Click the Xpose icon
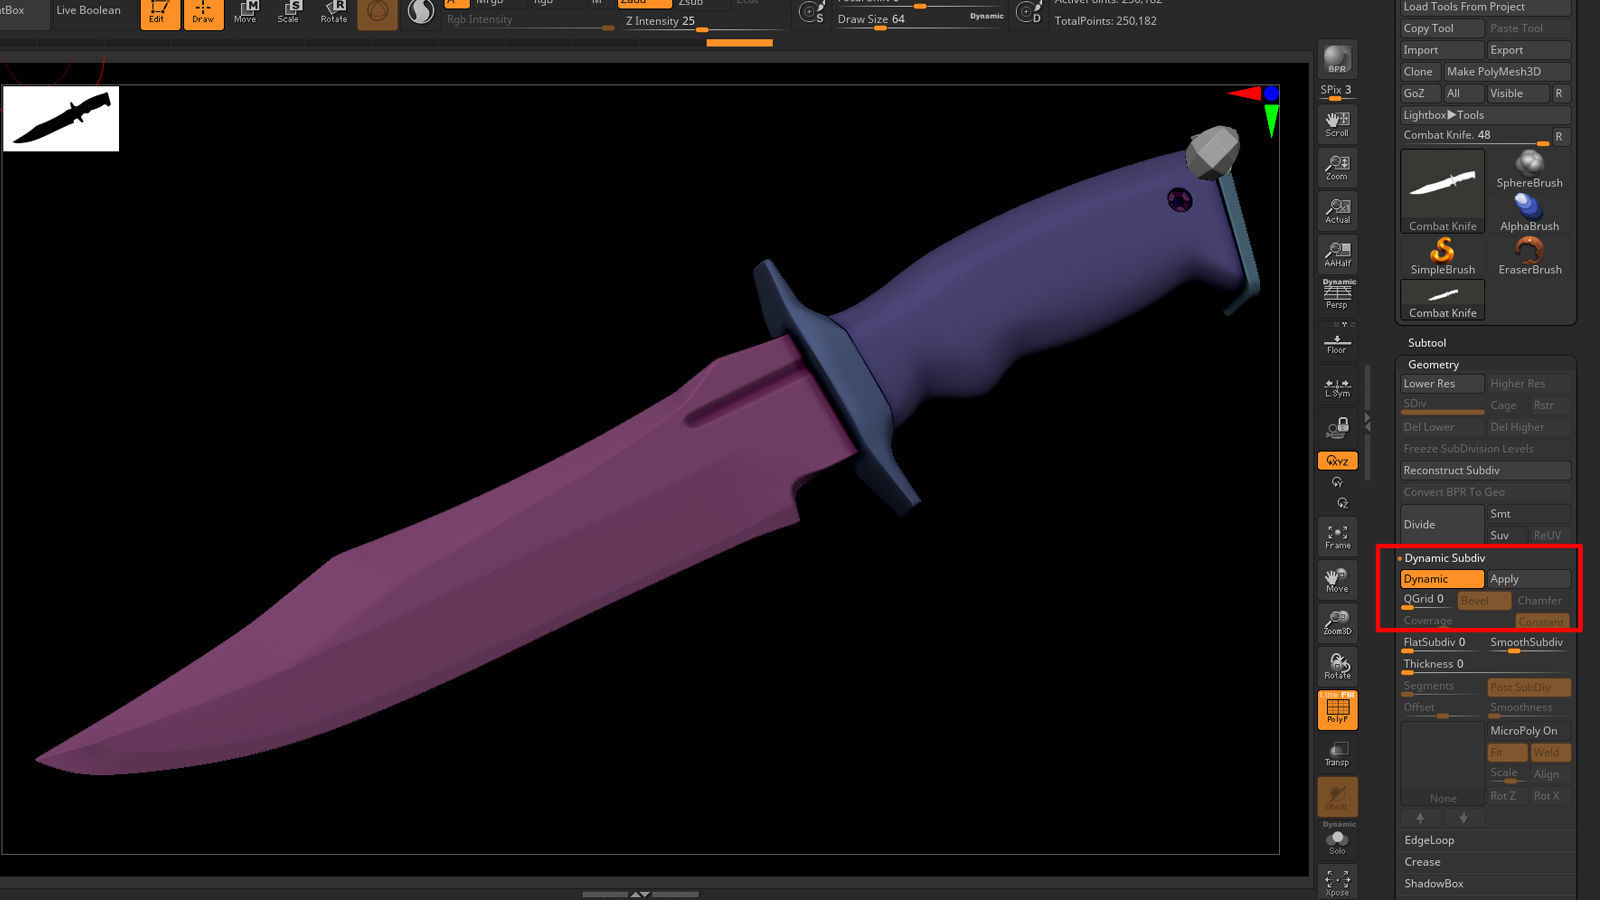This screenshot has height=900, width=1600. pyautogui.click(x=1337, y=882)
